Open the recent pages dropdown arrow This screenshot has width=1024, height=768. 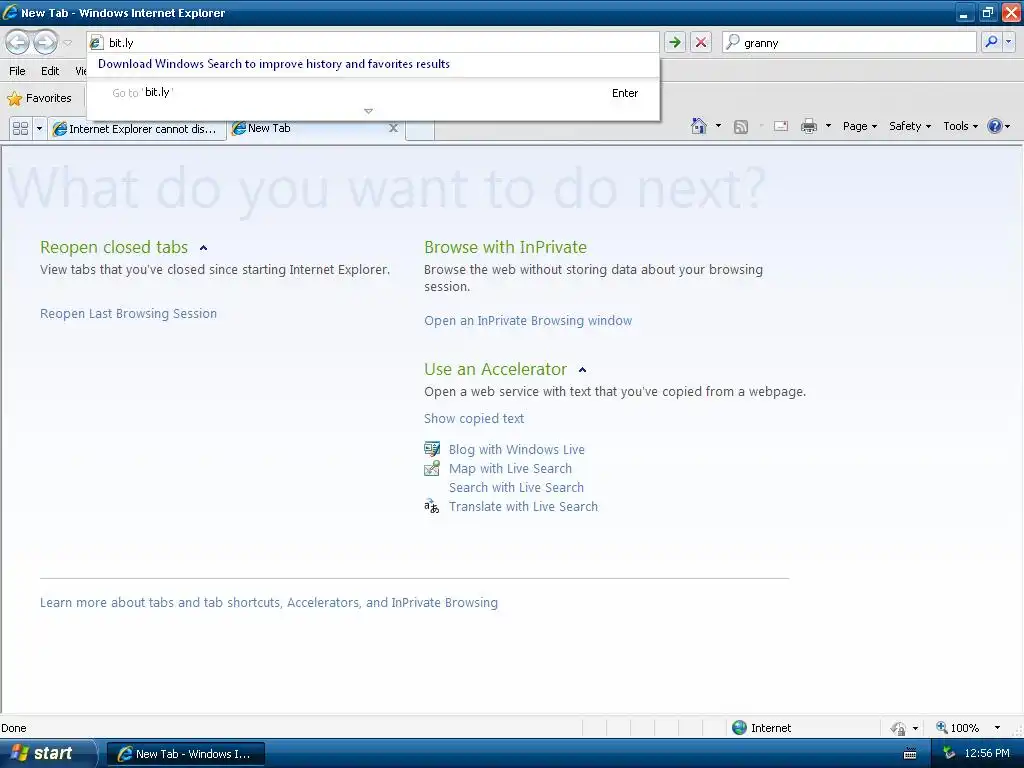(67, 43)
